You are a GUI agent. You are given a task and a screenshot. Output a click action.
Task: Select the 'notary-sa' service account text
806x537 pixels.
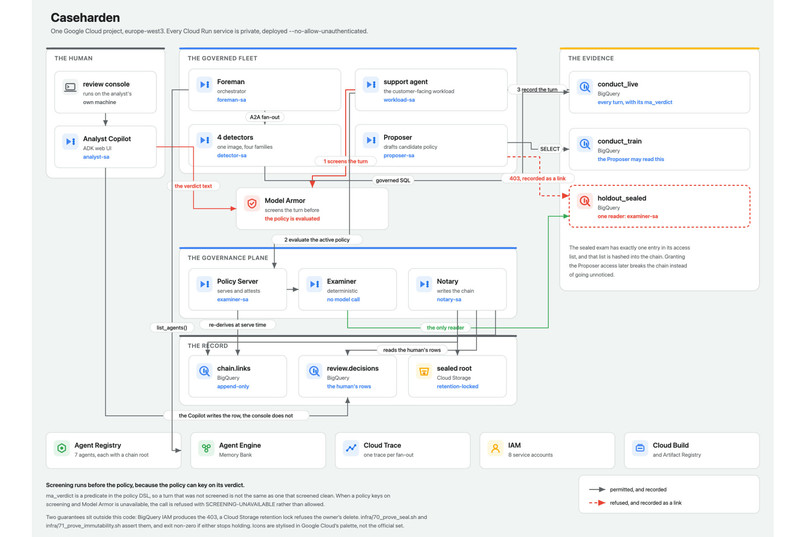click(449, 299)
